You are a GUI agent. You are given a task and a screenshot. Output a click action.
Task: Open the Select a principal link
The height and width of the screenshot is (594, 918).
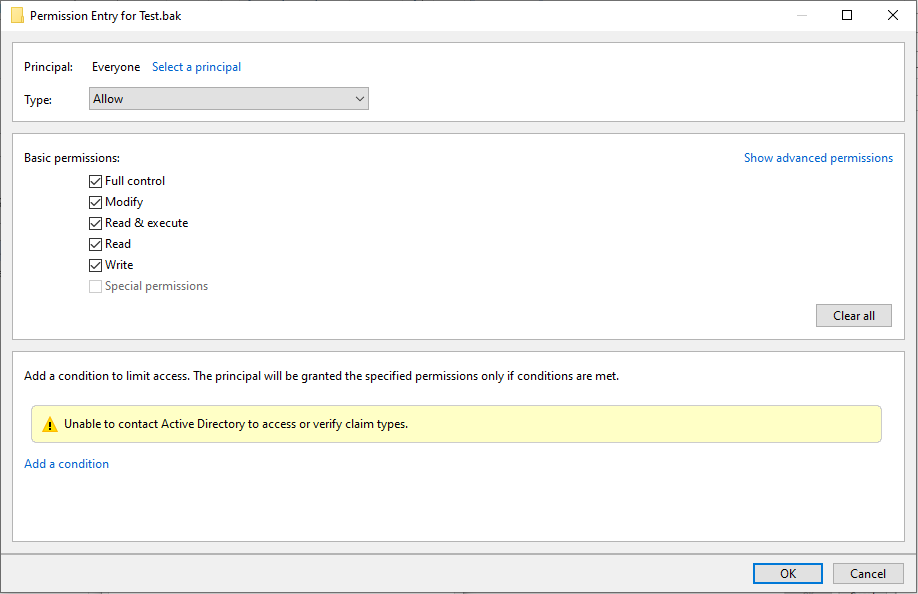[x=196, y=67]
